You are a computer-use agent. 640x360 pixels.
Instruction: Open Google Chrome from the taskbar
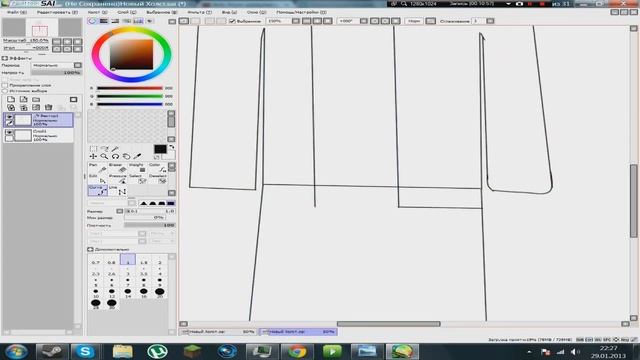297,351
